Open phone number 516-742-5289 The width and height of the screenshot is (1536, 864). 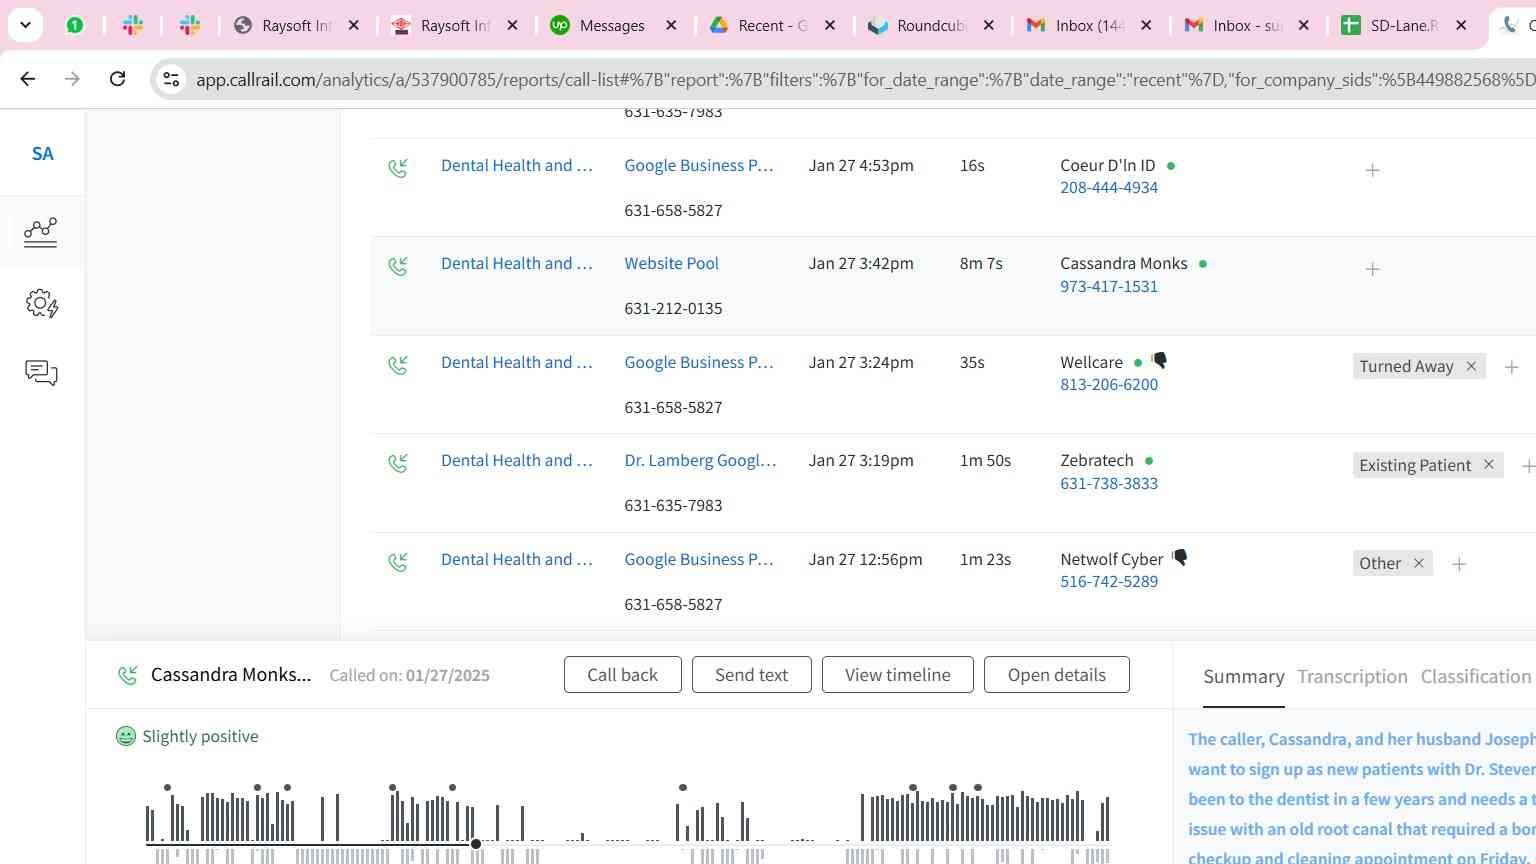pyautogui.click(x=1109, y=582)
